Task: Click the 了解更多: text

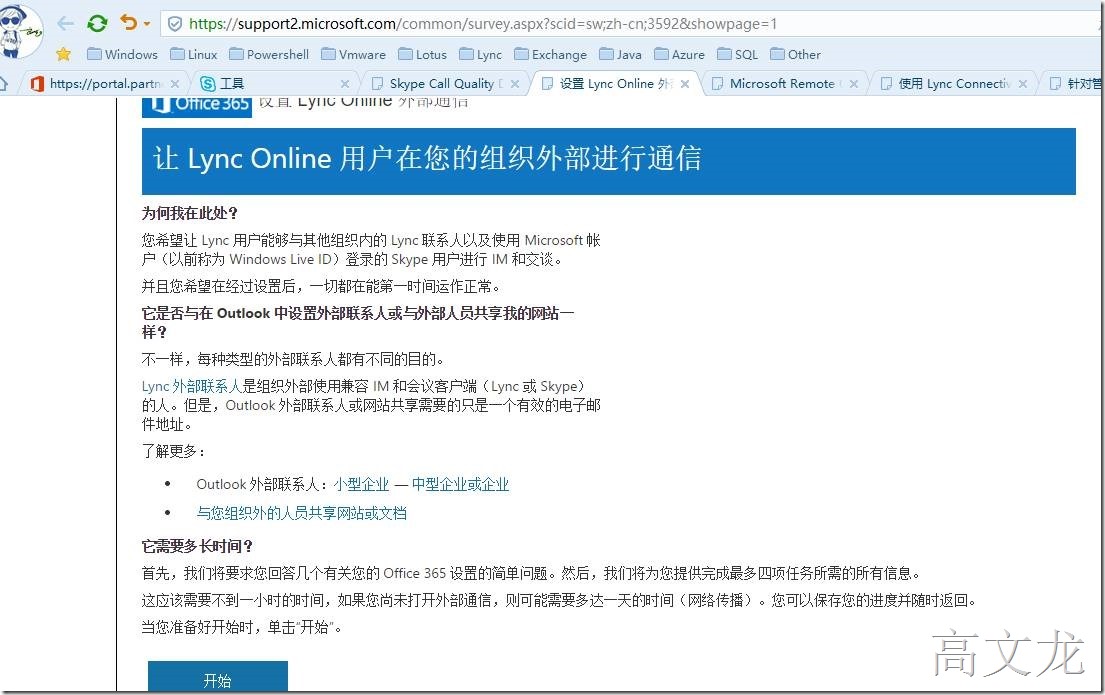Action: 173,452
